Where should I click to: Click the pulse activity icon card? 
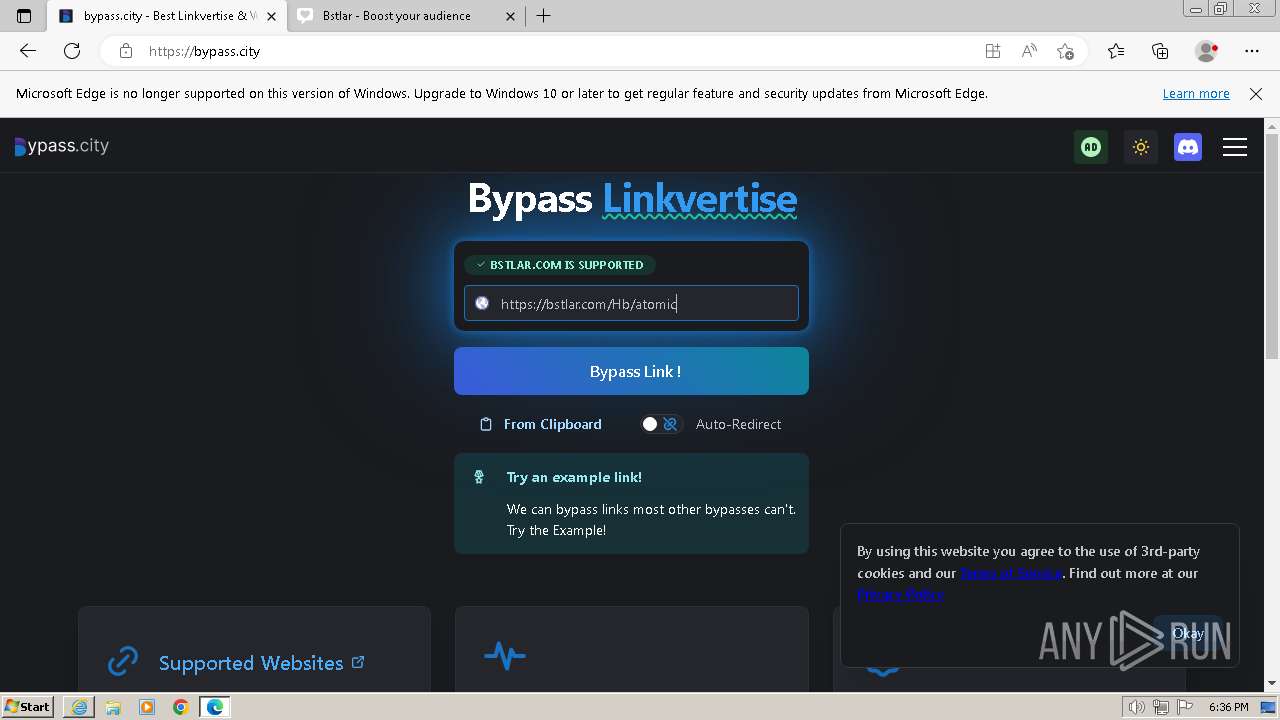pos(505,656)
